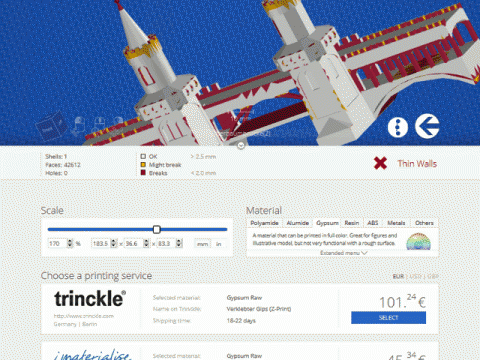Click the 183.5 dimension field
Image resolution: width=480 pixels, height=360 pixels.
[101, 244]
